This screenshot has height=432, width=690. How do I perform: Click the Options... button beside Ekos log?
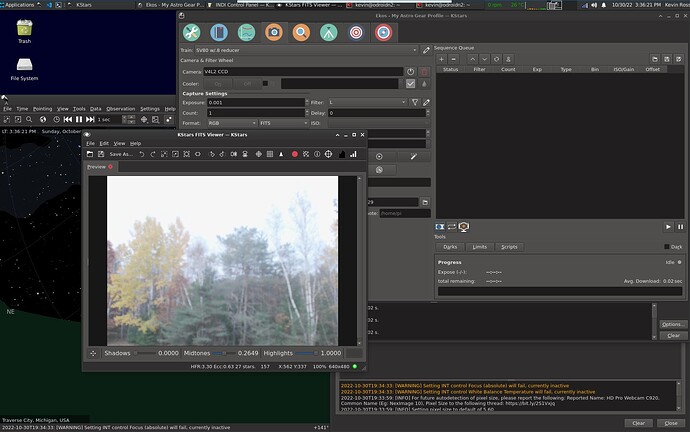pos(673,324)
